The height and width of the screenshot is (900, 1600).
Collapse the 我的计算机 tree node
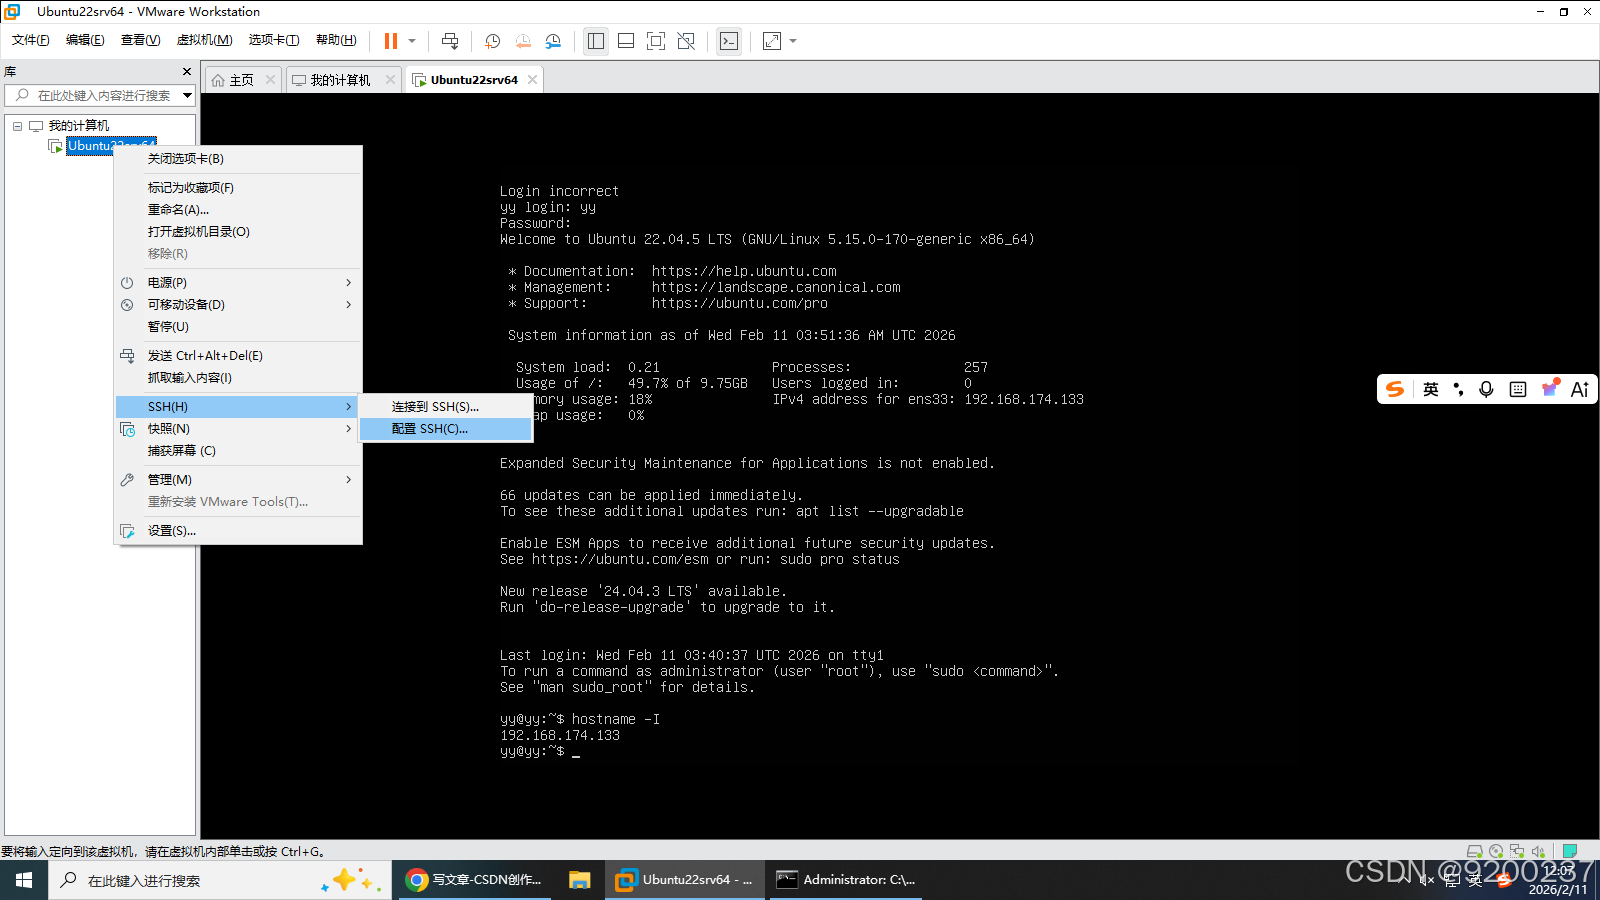(x=17, y=126)
